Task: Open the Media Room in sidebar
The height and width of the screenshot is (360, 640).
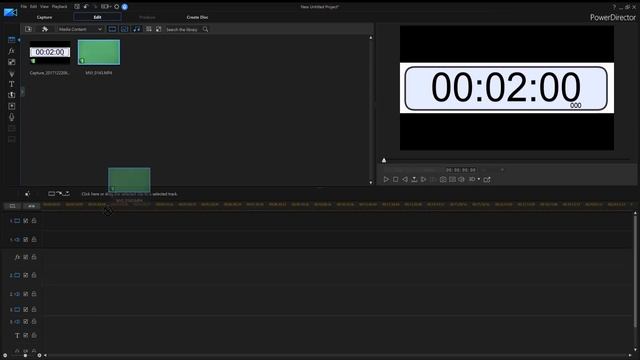Action: [x=11, y=40]
